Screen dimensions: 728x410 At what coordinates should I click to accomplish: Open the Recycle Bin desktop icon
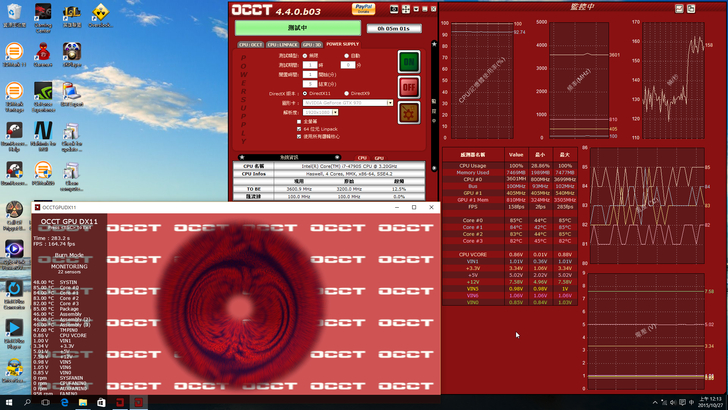coord(14,15)
